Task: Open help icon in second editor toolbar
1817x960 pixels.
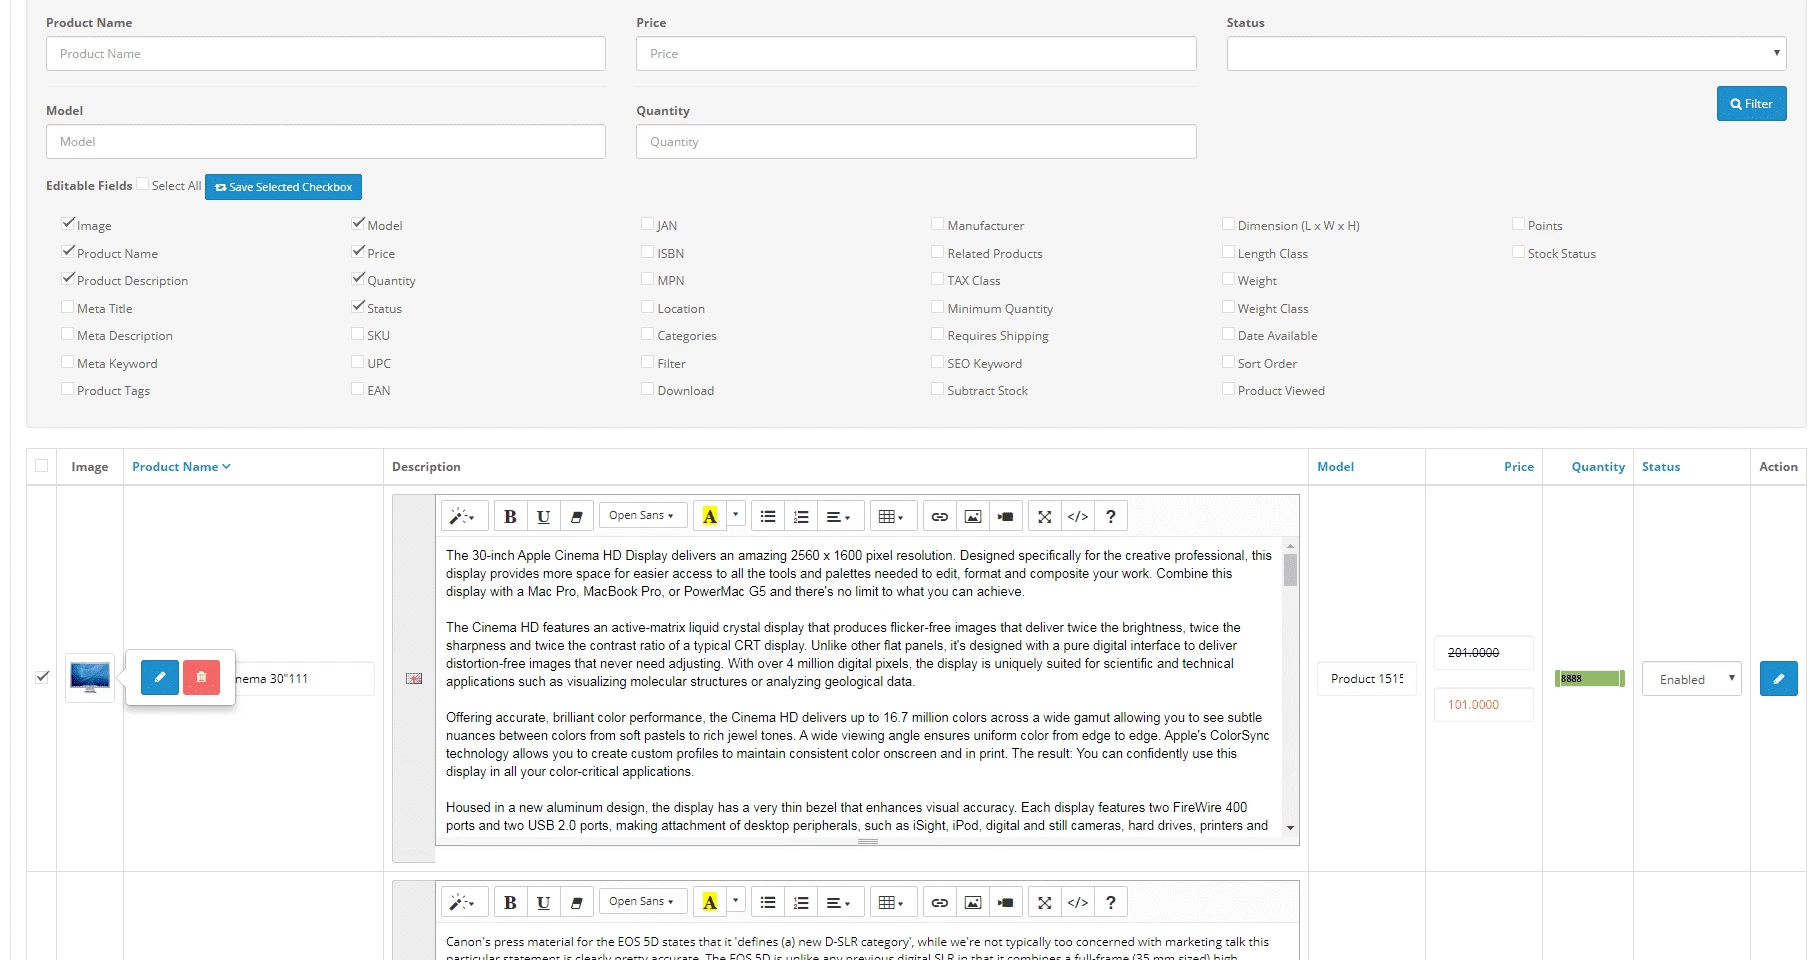Action: [1111, 902]
